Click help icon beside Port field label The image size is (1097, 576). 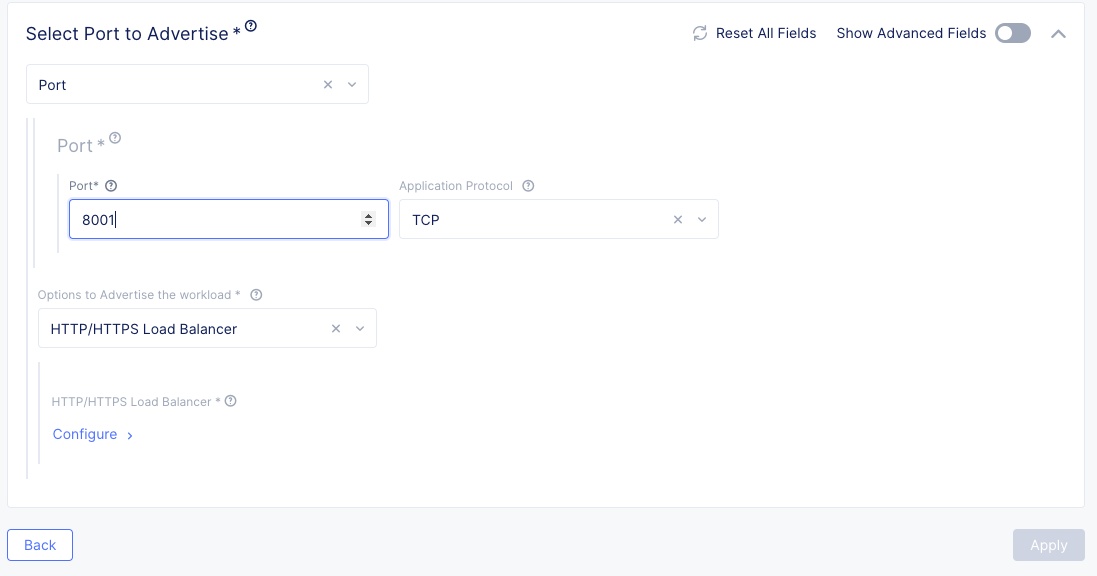[x=111, y=186]
